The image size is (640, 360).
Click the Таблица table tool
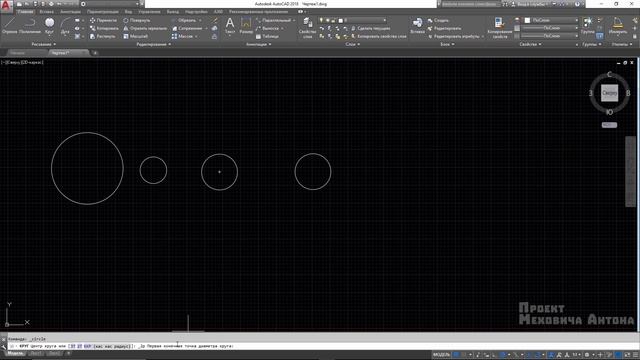(x=268, y=36)
